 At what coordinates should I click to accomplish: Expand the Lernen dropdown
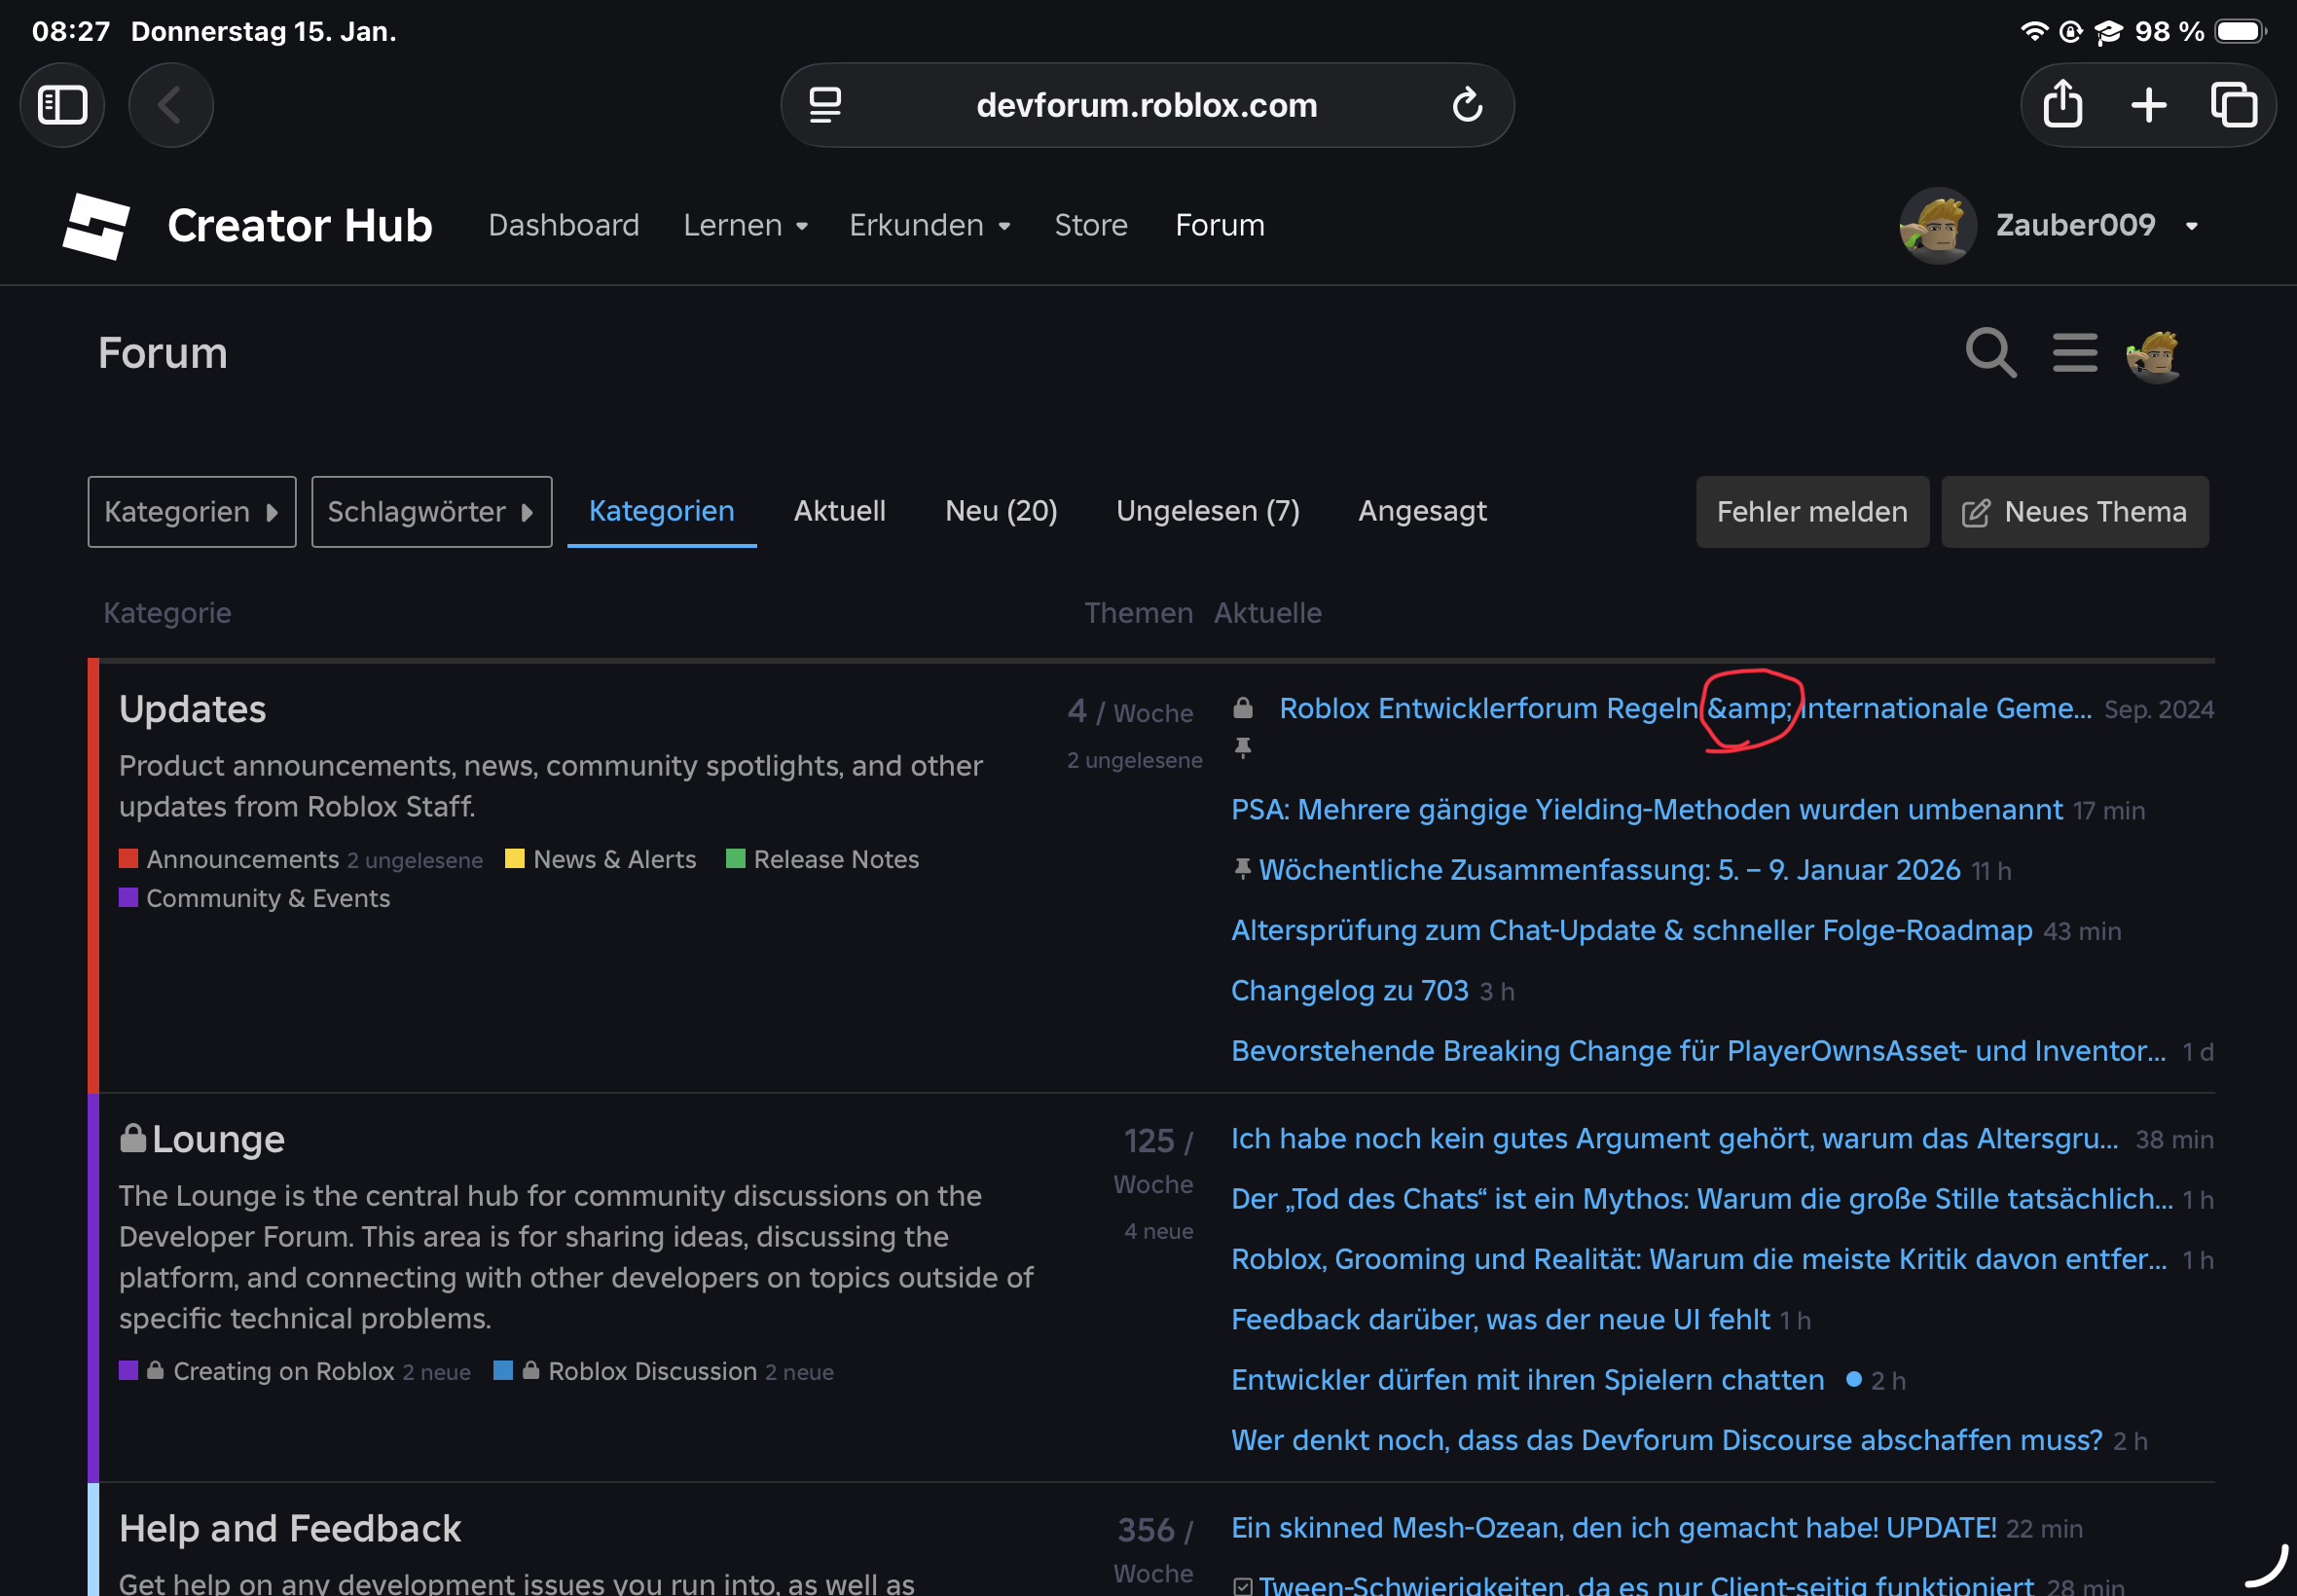click(x=745, y=226)
